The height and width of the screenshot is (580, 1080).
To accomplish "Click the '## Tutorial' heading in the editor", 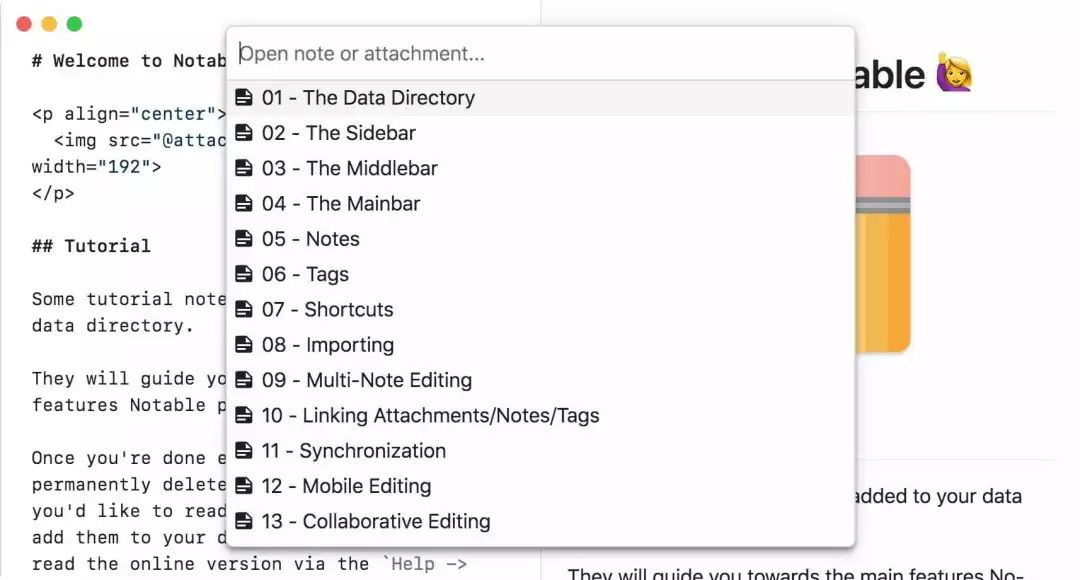I will 91,246.
